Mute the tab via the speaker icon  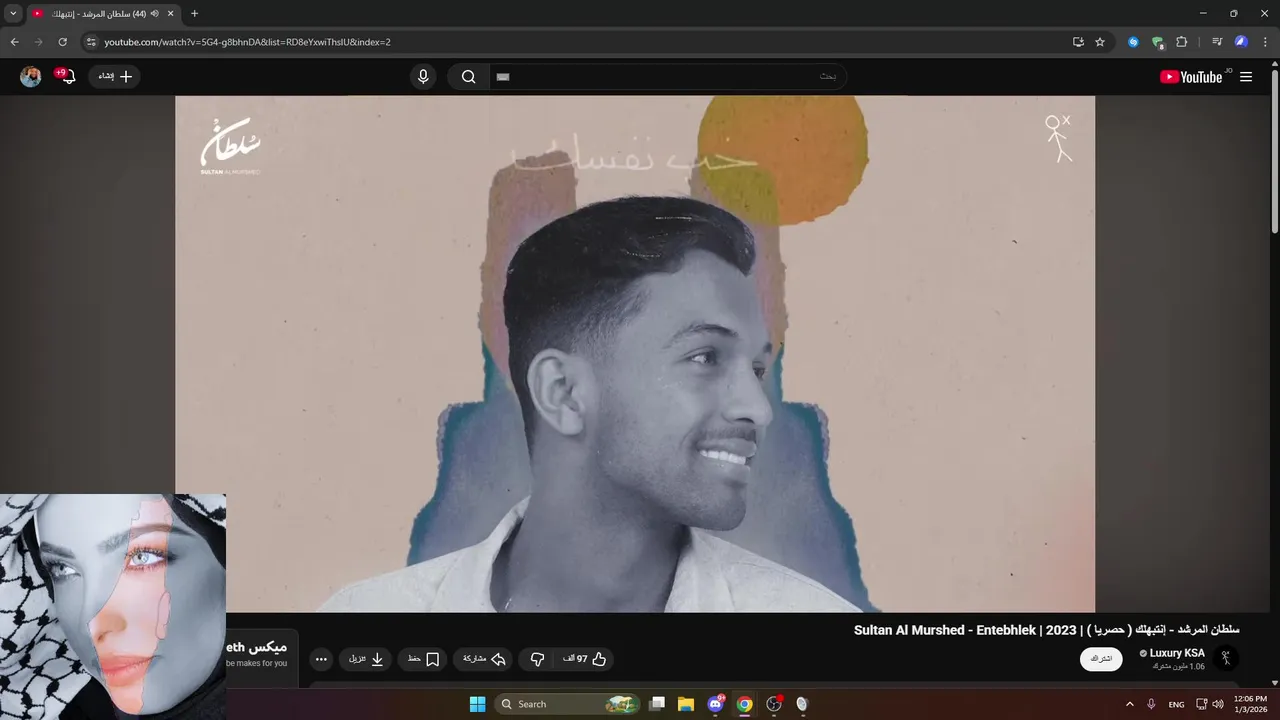155,14
